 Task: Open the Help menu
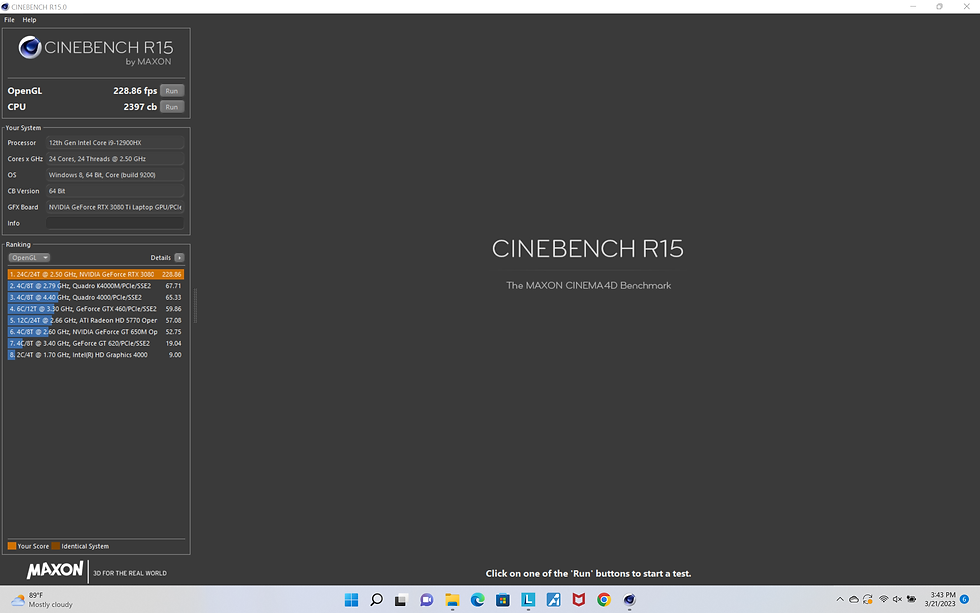29,20
